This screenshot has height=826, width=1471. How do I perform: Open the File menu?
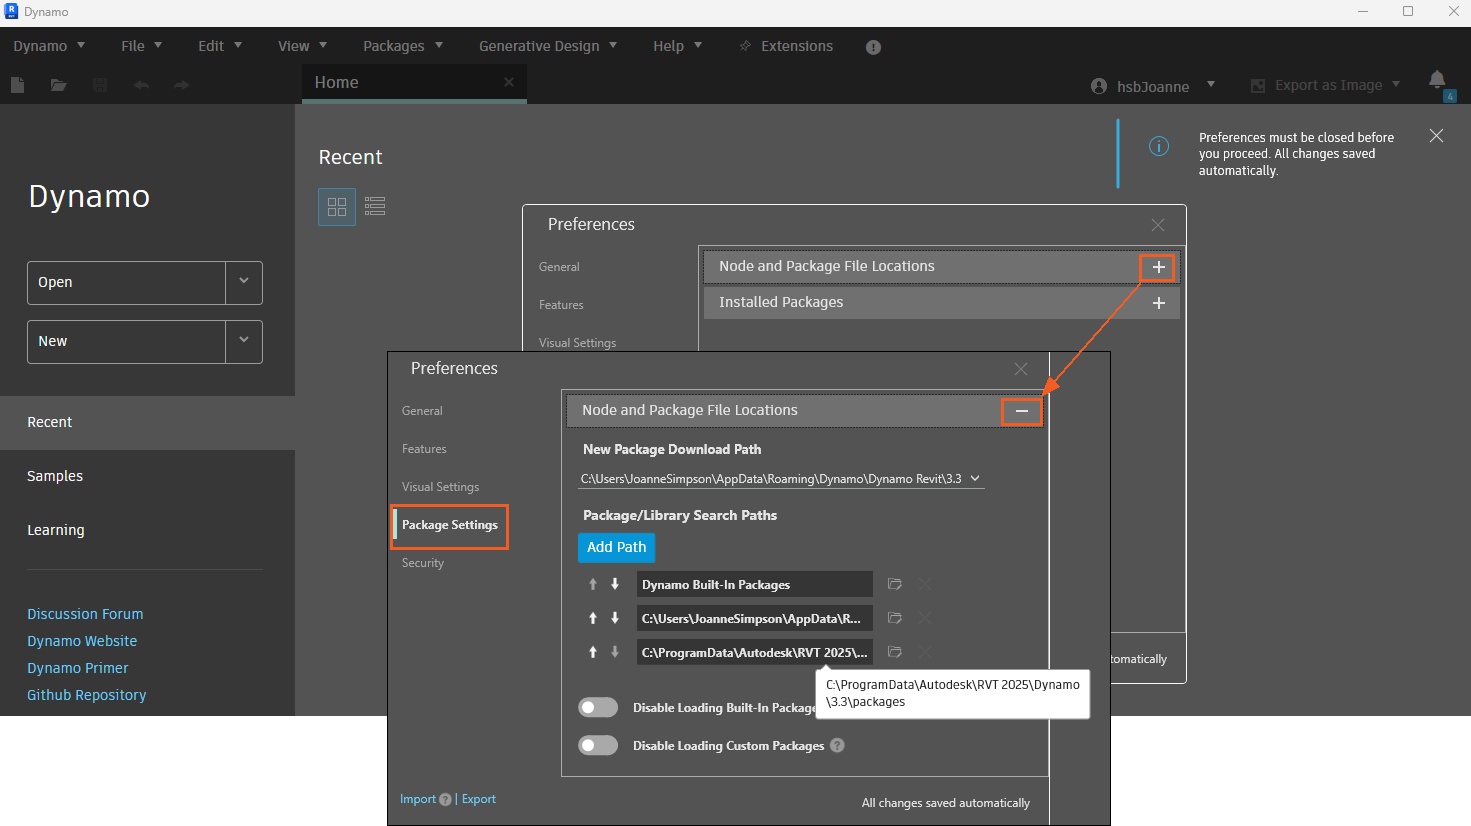(141, 46)
